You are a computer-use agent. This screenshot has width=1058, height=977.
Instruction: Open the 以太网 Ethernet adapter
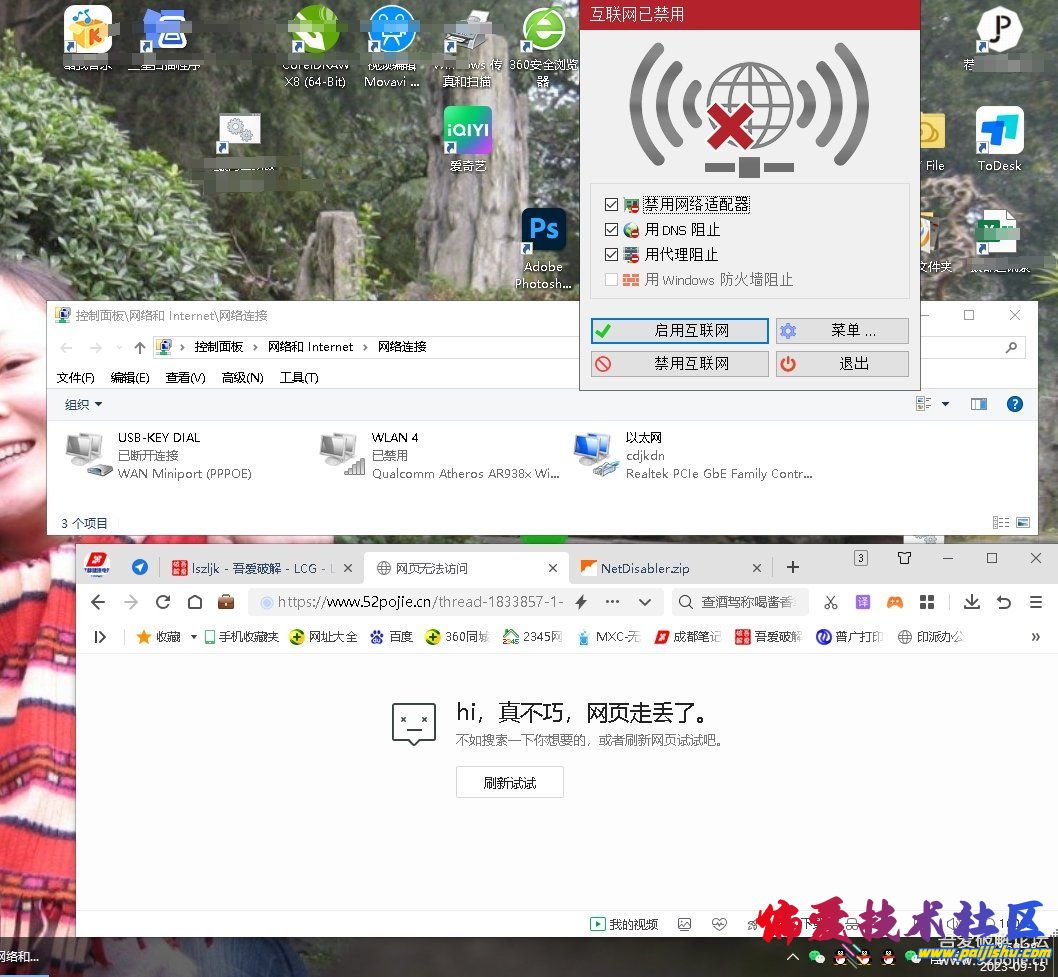click(594, 452)
